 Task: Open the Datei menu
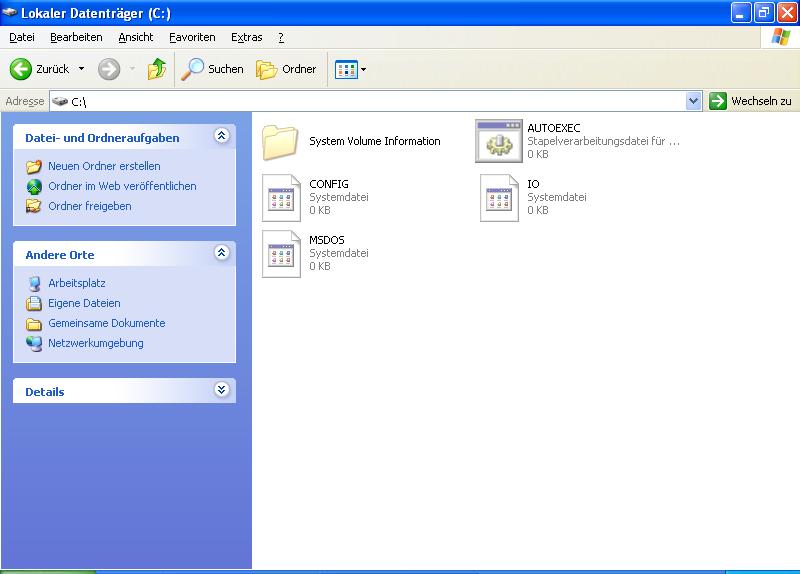click(x=22, y=37)
